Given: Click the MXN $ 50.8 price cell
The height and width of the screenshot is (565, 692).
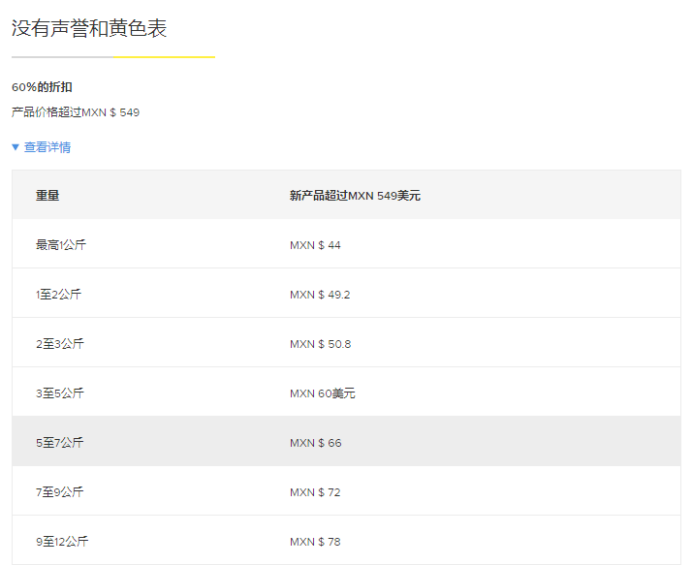Looking at the screenshot, I should click(320, 344).
